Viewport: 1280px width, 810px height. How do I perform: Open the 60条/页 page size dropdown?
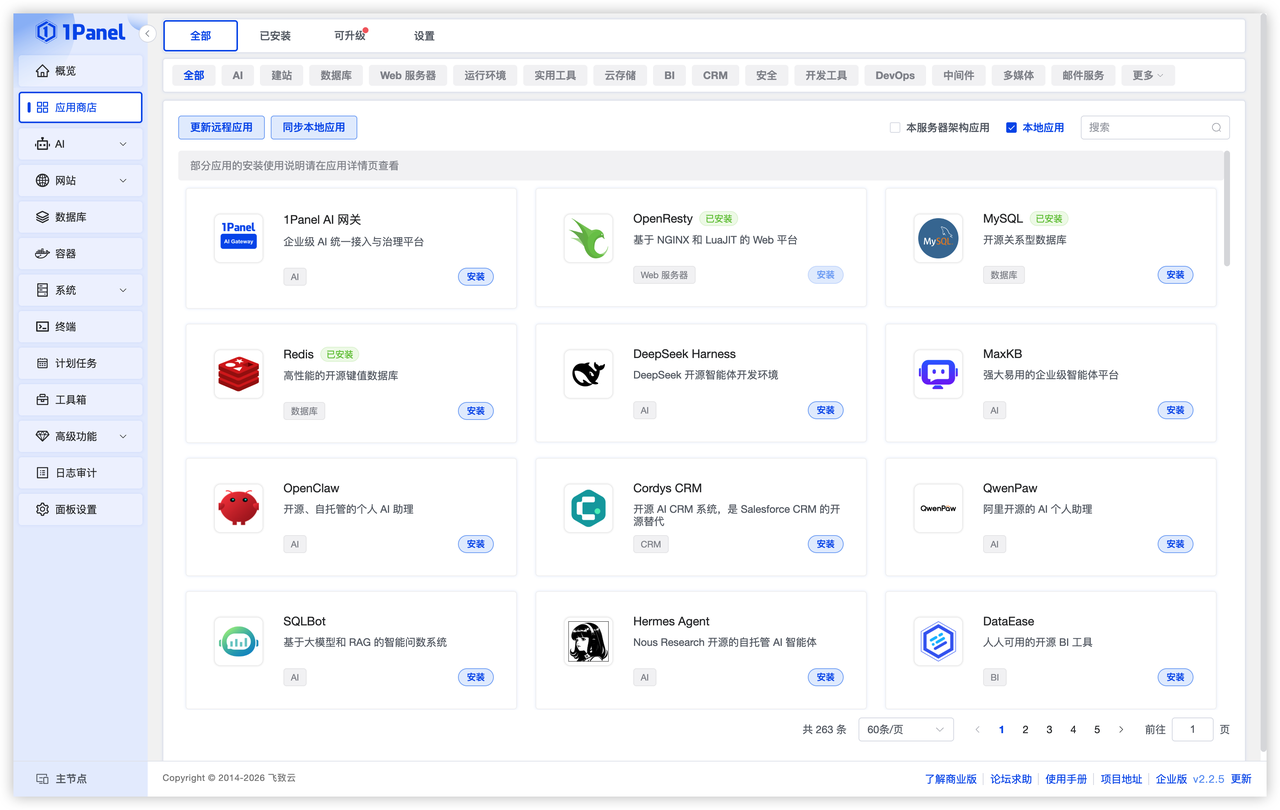(906, 729)
